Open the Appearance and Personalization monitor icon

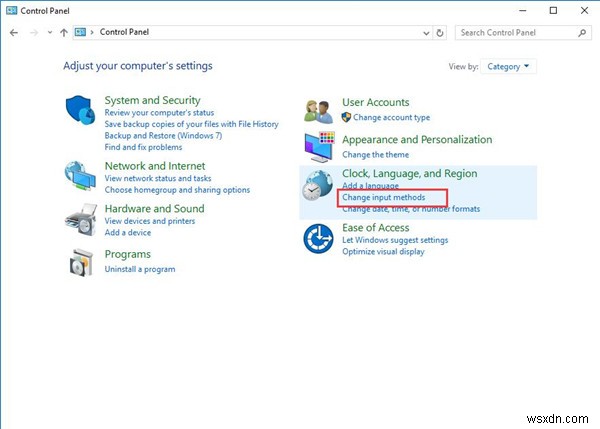click(320, 147)
